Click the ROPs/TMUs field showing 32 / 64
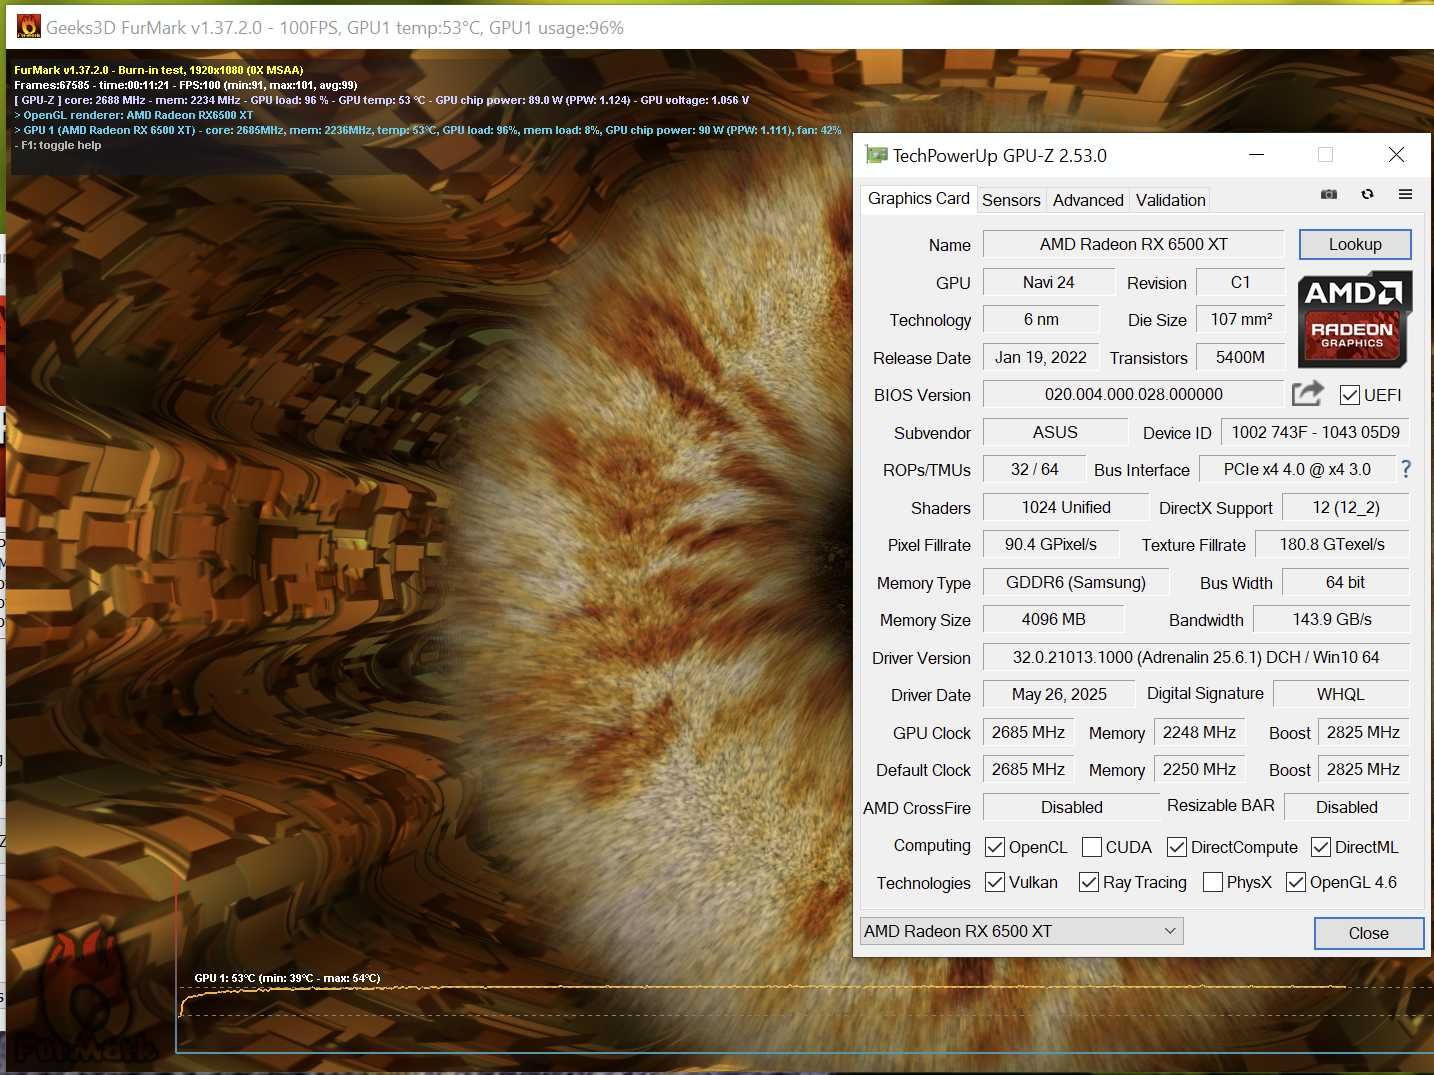 [x=1034, y=469]
